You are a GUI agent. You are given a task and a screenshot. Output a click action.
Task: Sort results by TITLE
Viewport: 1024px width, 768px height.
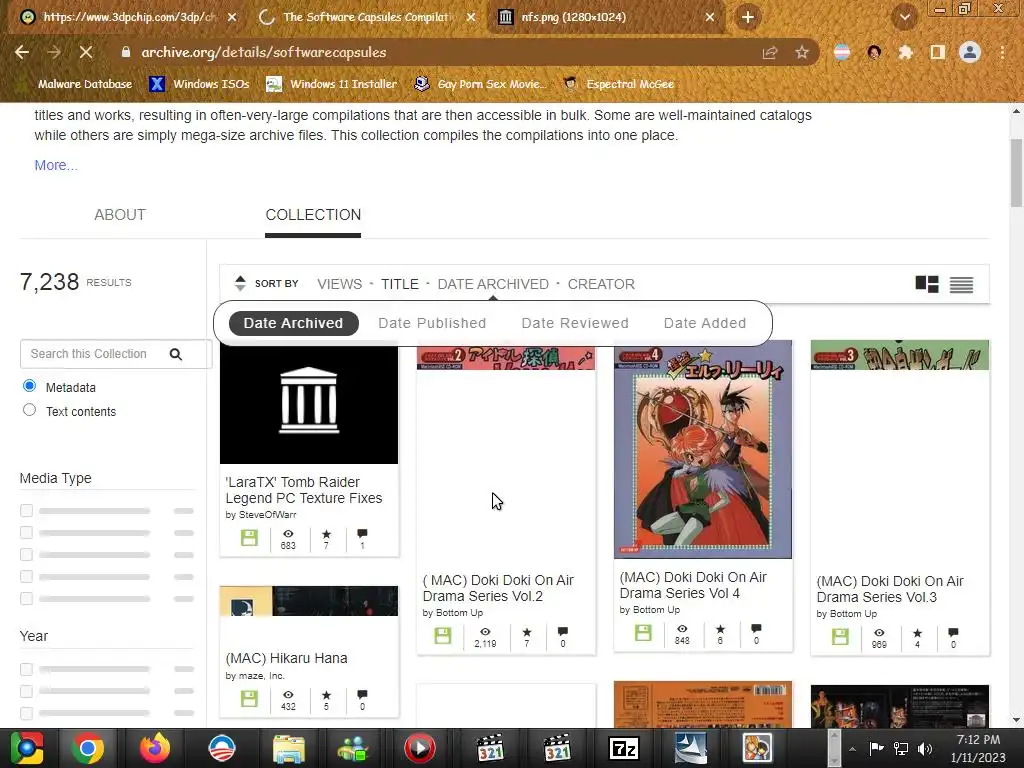[x=400, y=284]
